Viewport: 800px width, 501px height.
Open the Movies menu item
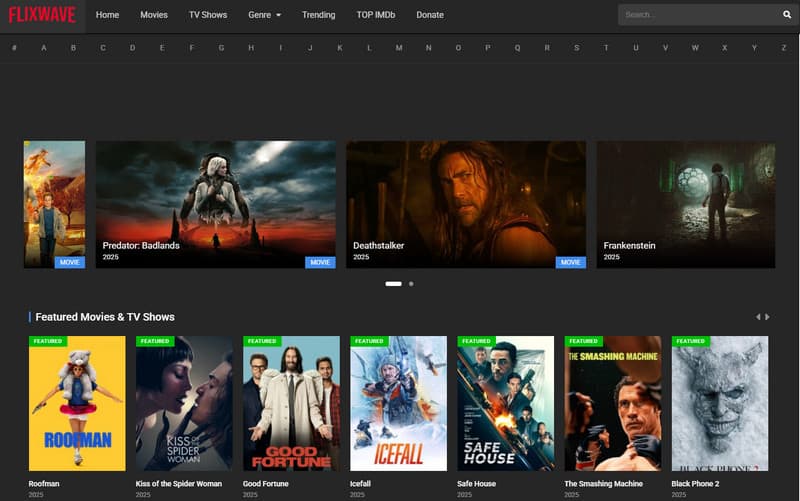click(154, 15)
